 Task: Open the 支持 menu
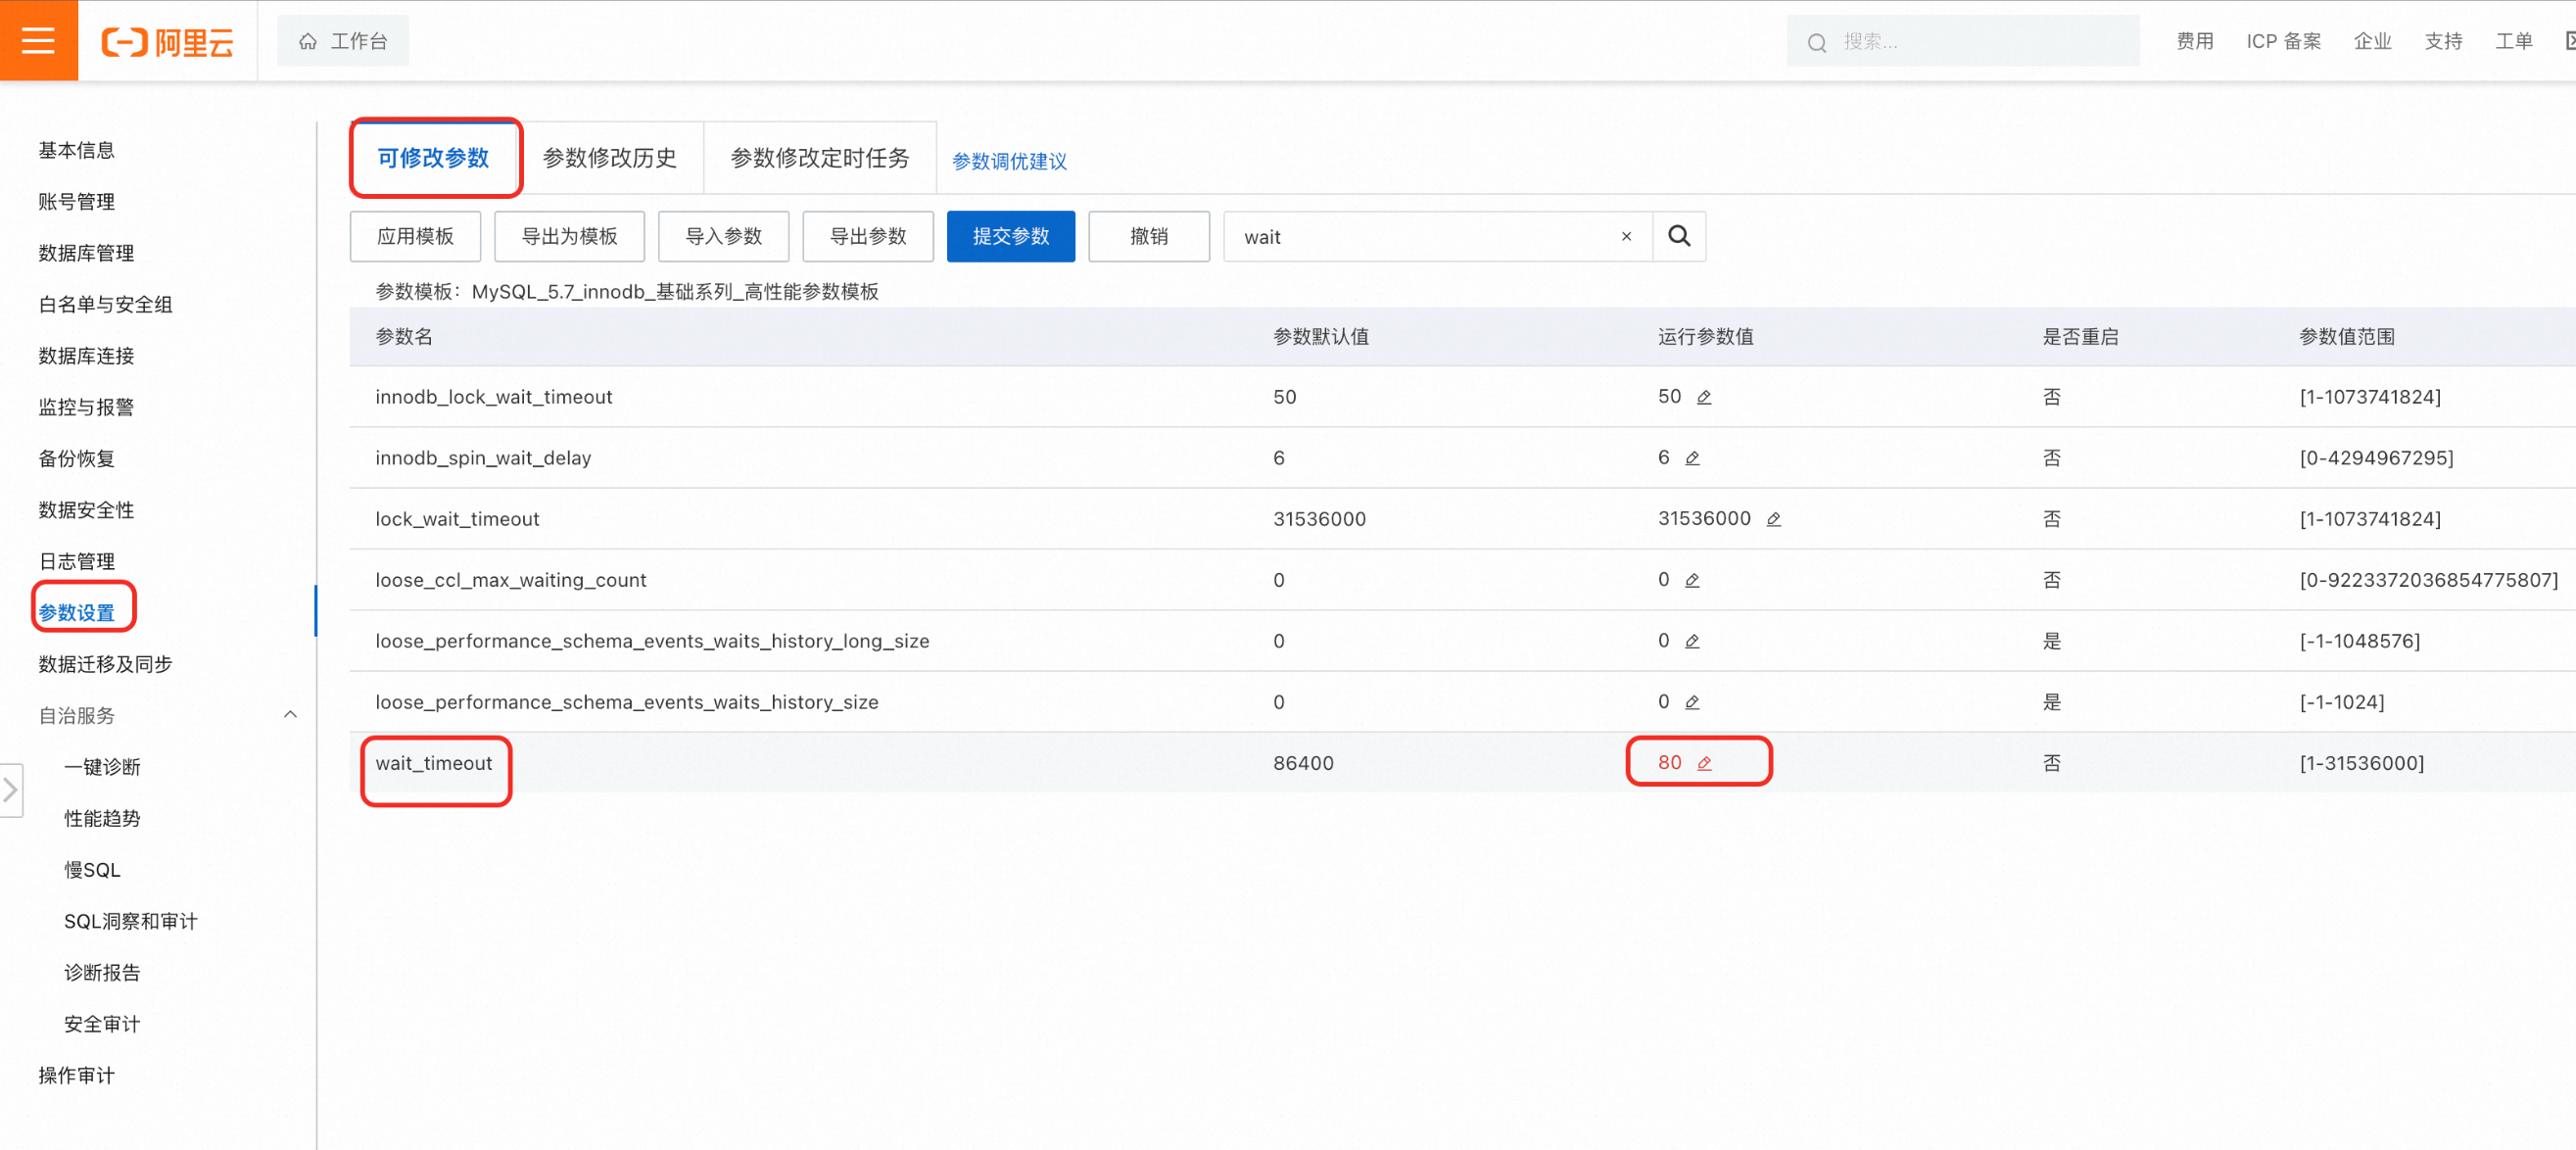pos(2443,41)
